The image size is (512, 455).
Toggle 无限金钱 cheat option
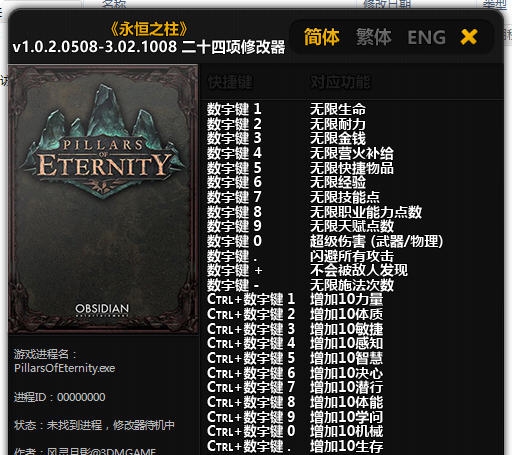tap(338, 139)
